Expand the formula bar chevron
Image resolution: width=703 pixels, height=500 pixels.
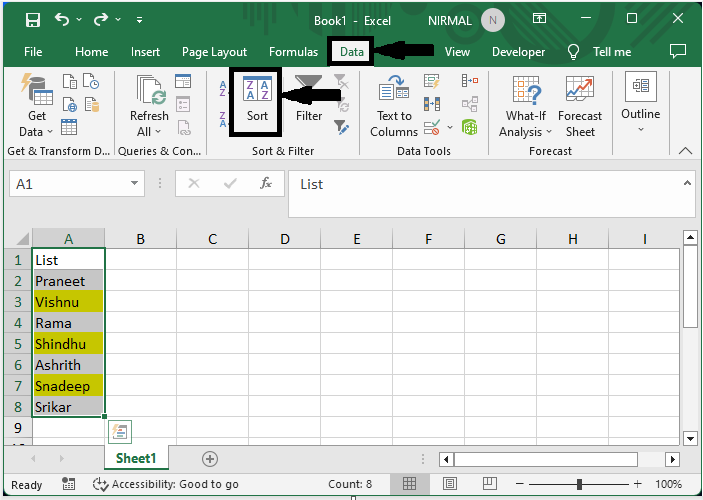click(x=687, y=183)
